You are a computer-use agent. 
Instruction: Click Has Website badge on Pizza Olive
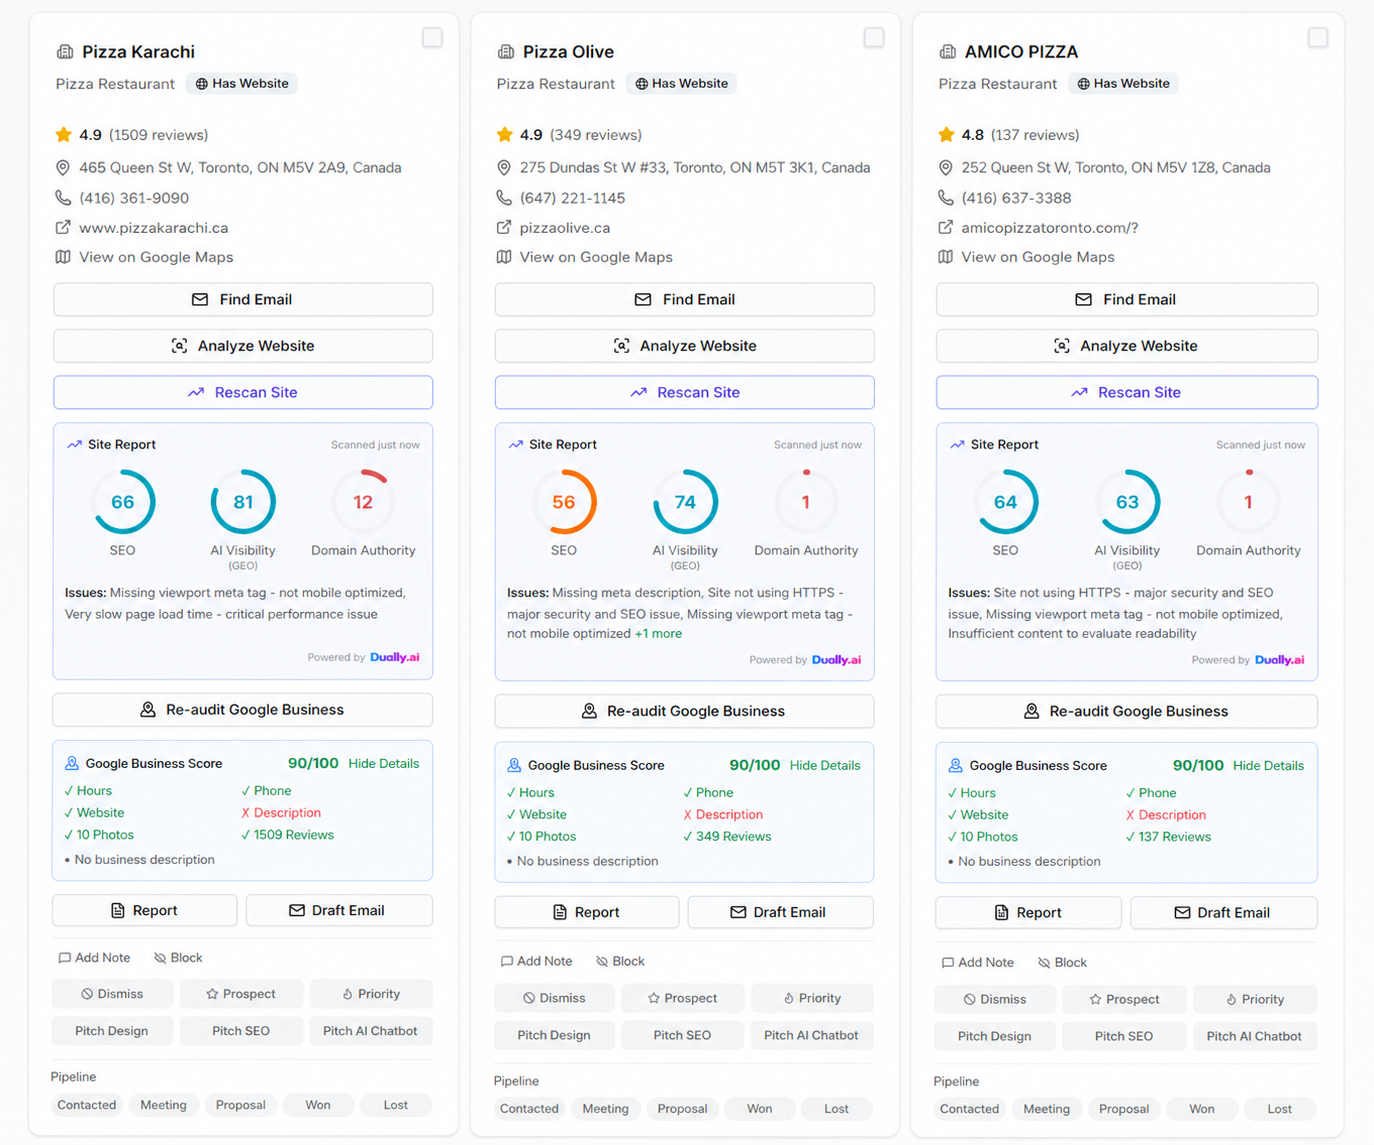pos(682,84)
